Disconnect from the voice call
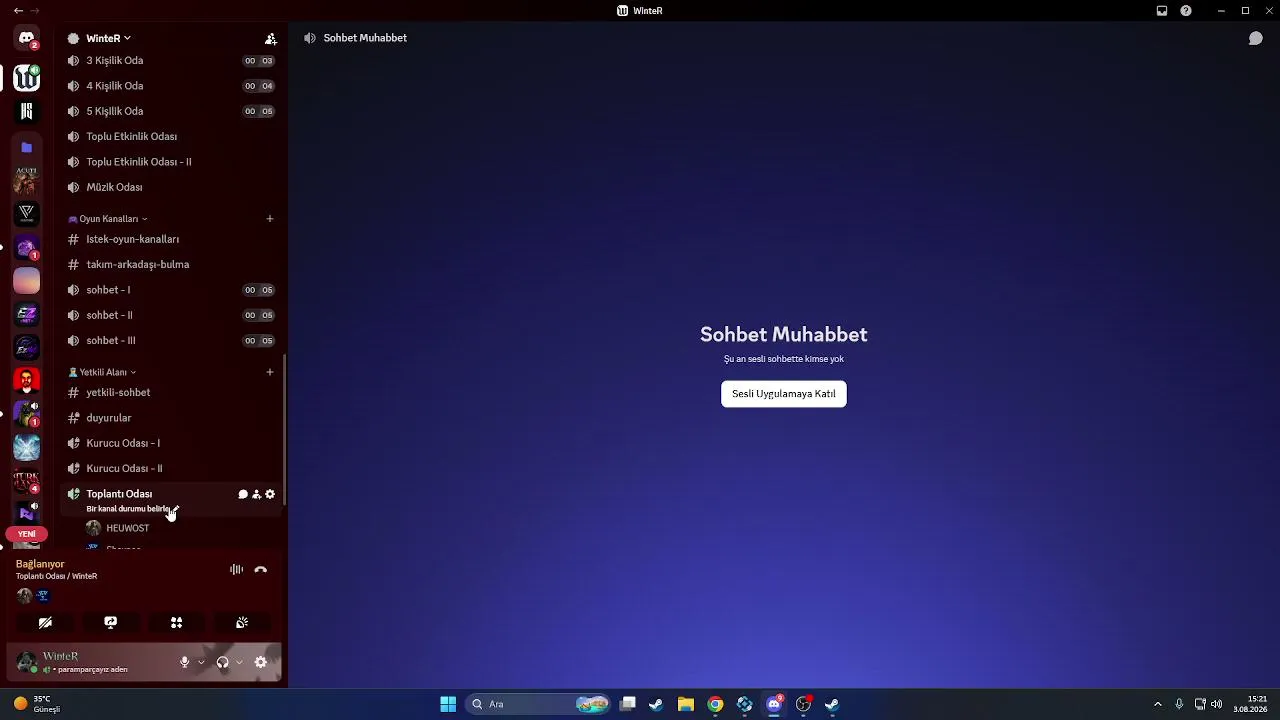This screenshot has width=1280, height=720. click(261, 569)
